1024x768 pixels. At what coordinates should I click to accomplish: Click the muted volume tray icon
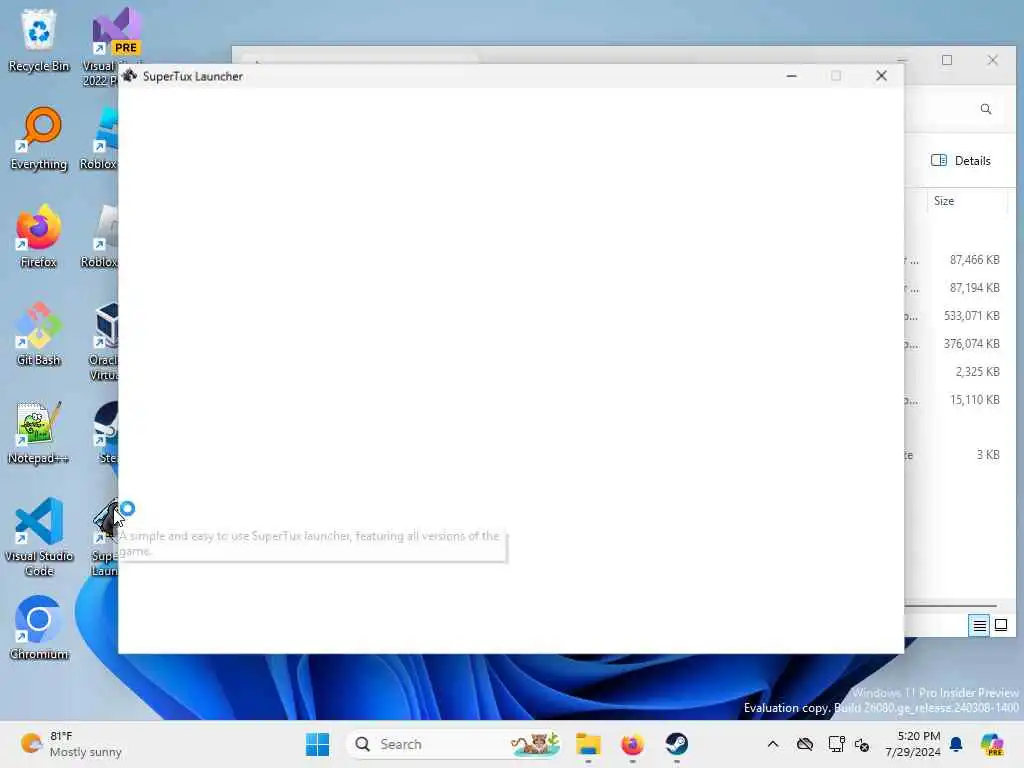coord(862,744)
